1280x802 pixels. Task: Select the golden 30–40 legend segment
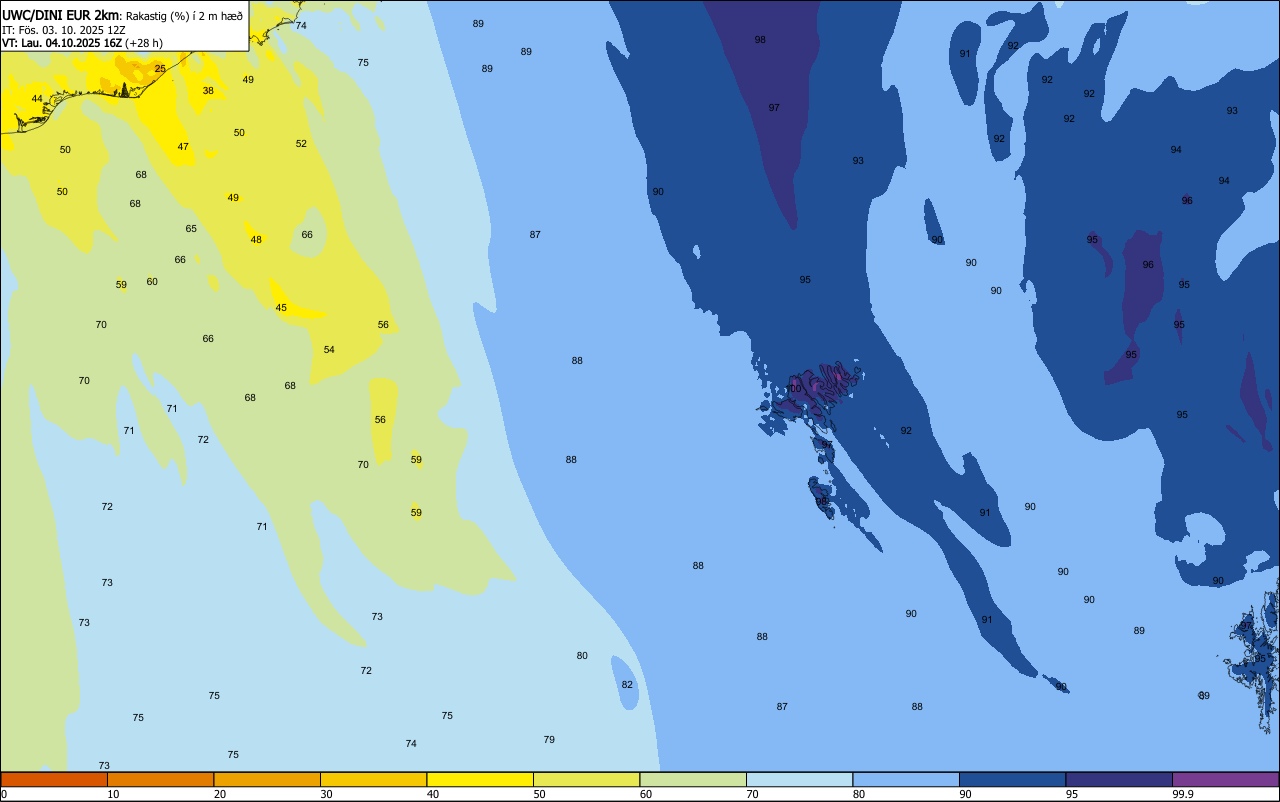point(373,779)
